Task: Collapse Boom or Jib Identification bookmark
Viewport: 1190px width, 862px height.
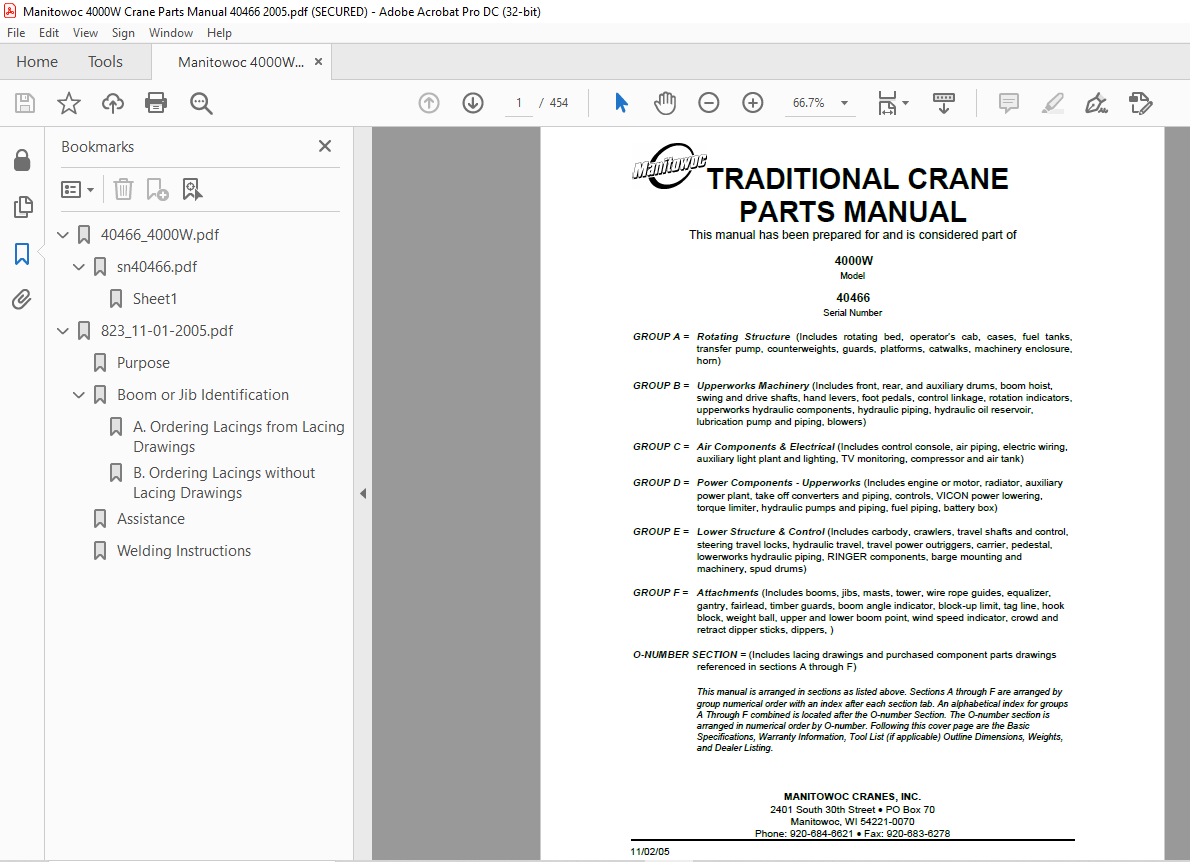Action: 79,395
